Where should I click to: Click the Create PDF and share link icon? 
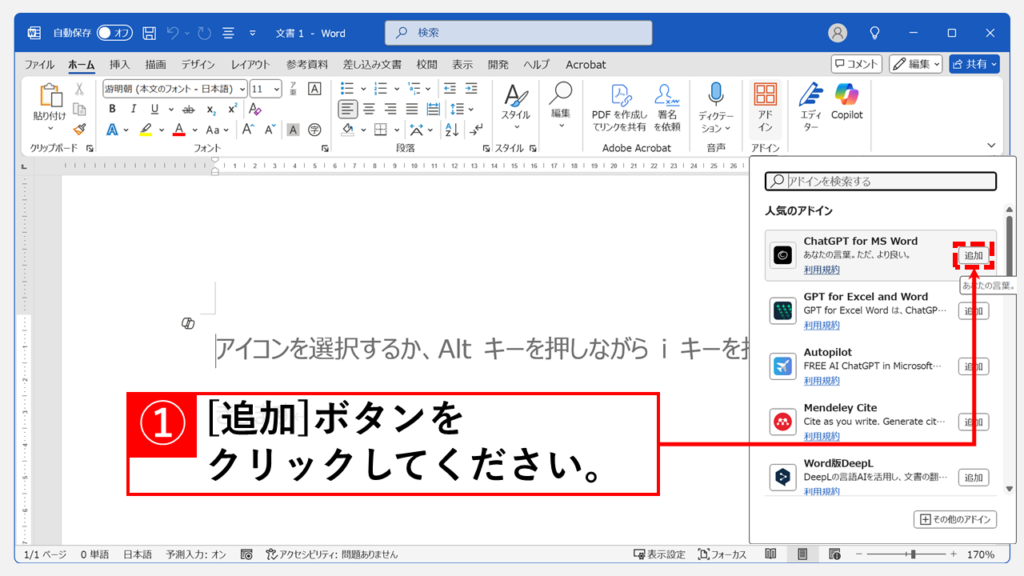(x=618, y=108)
